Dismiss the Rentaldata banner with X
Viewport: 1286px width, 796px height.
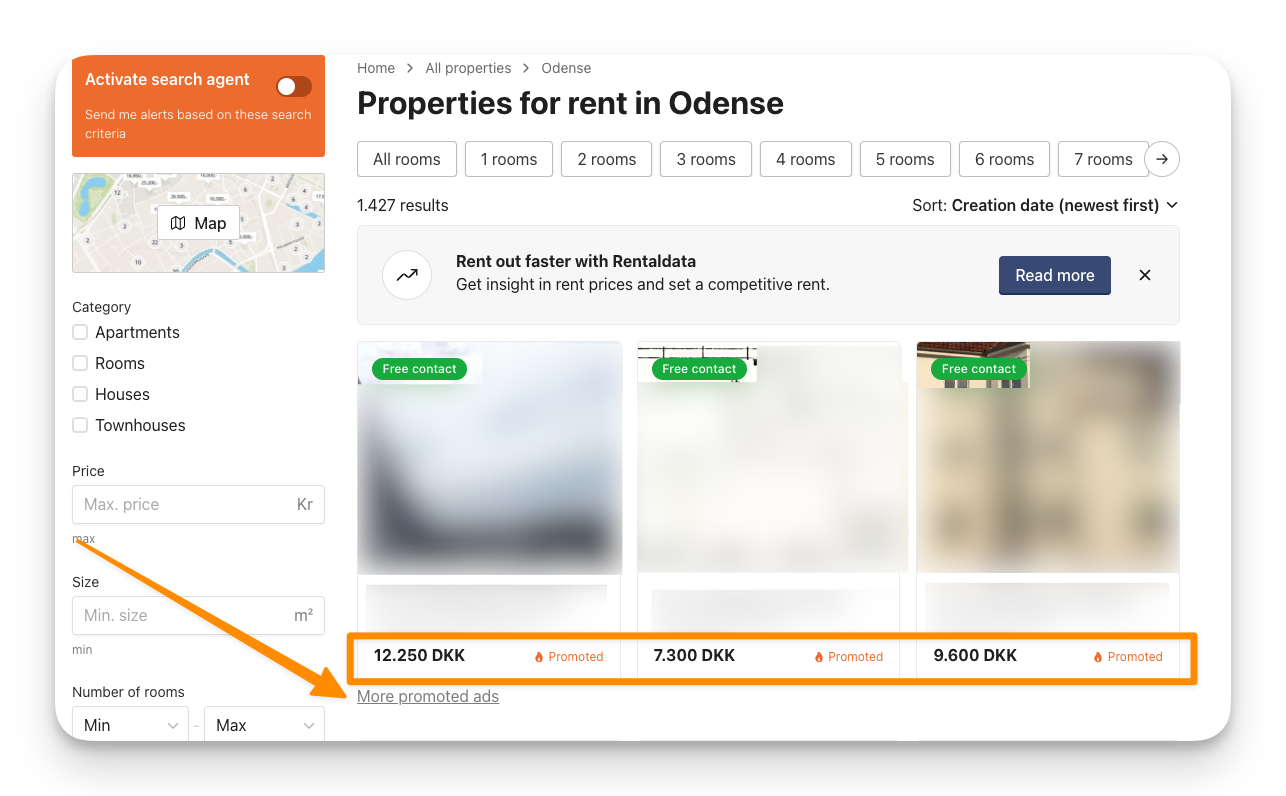[x=1145, y=275]
